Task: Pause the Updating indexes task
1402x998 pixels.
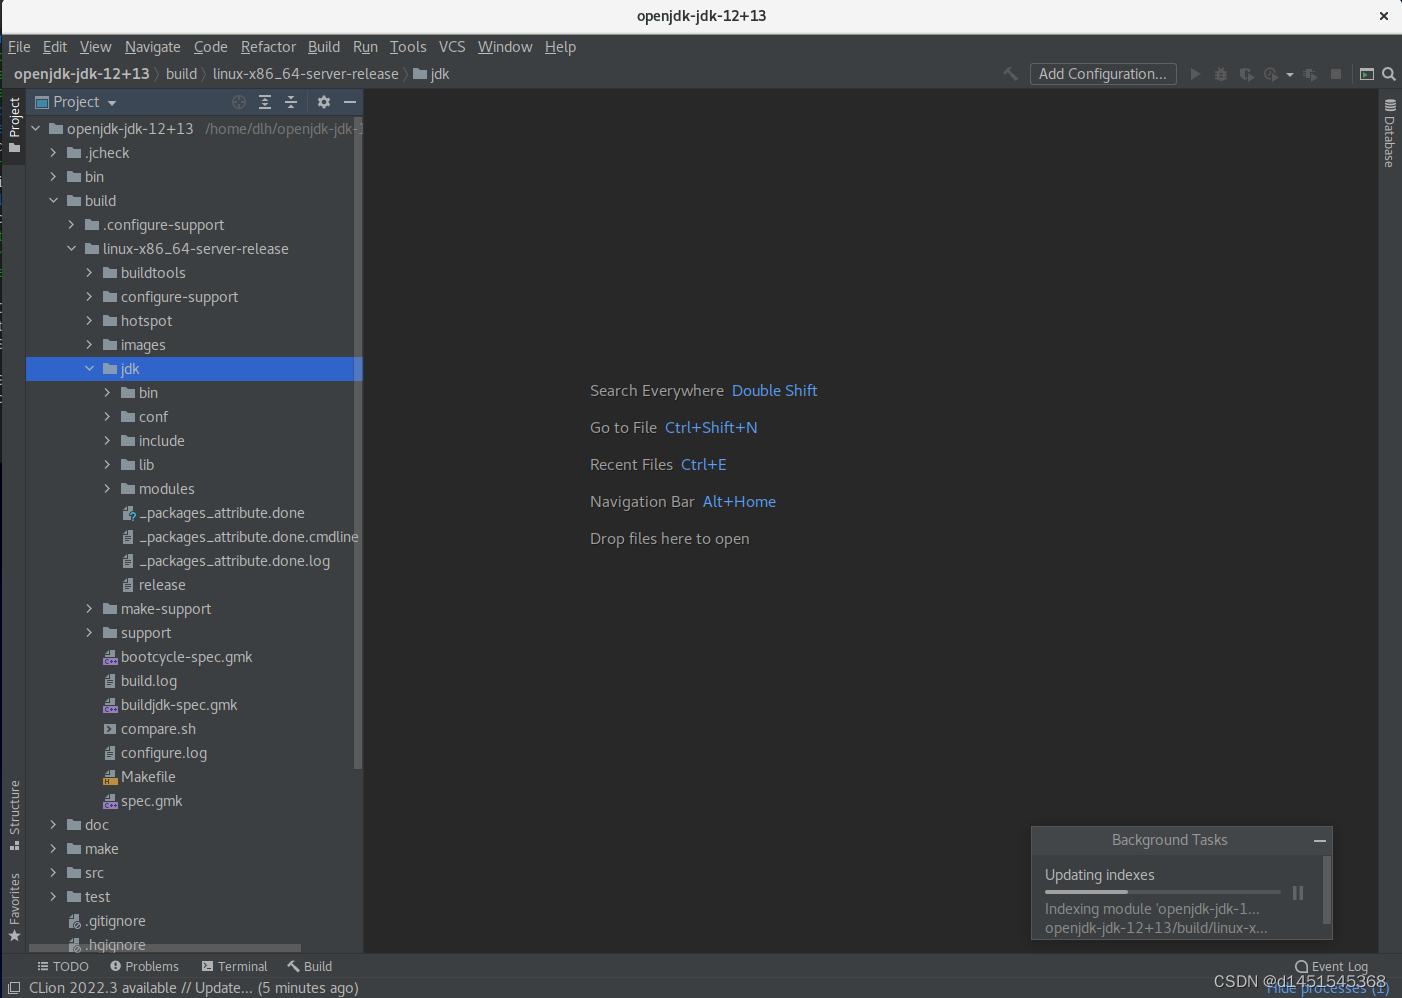Action: pyautogui.click(x=1297, y=893)
